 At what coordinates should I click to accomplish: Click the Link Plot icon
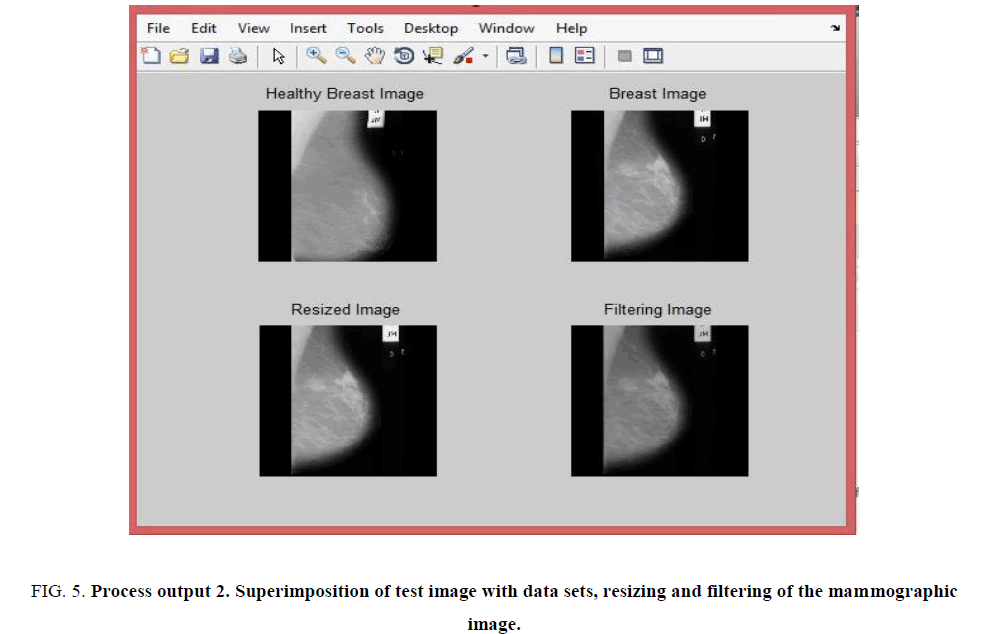point(516,56)
